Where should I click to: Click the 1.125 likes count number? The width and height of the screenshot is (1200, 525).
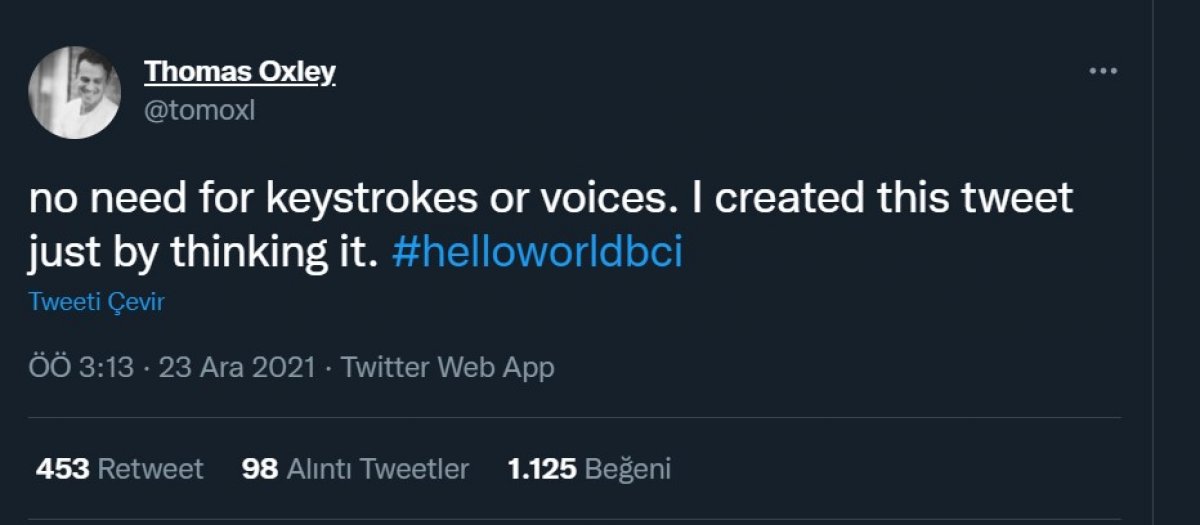[540, 468]
